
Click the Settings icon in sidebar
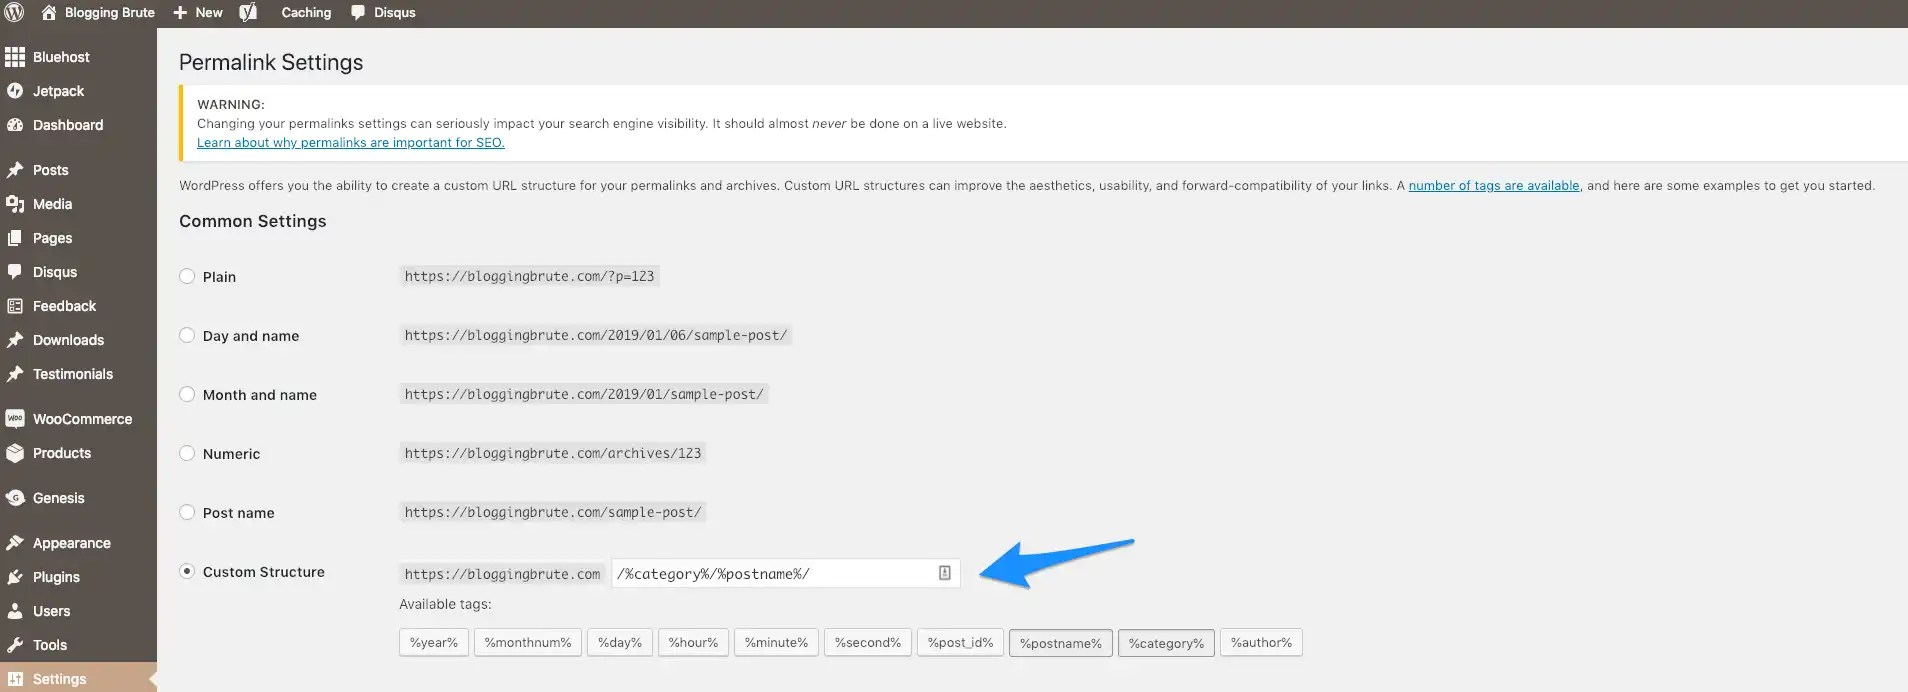(15, 679)
